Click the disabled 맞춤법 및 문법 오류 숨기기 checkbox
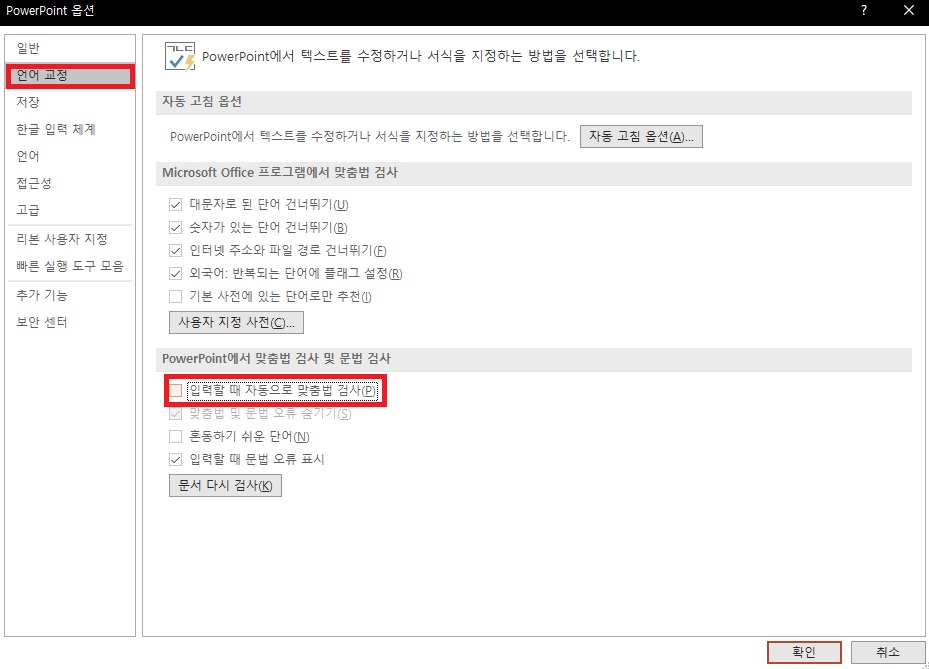This screenshot has width=929, height=669. pos(175,414)
